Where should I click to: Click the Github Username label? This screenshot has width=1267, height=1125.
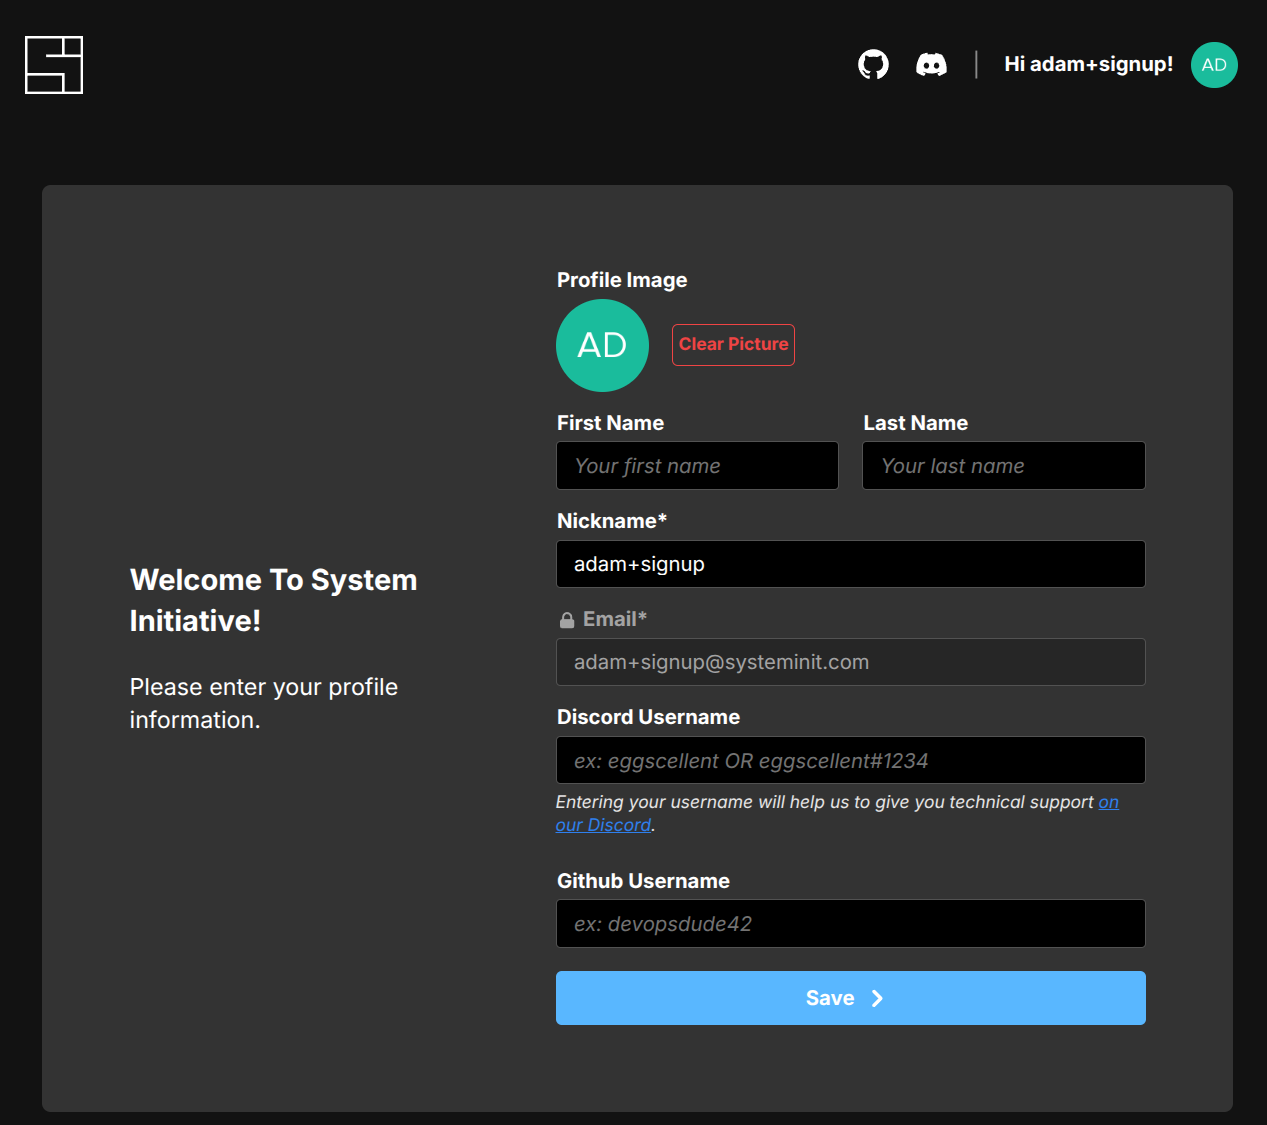pos(643,881)
